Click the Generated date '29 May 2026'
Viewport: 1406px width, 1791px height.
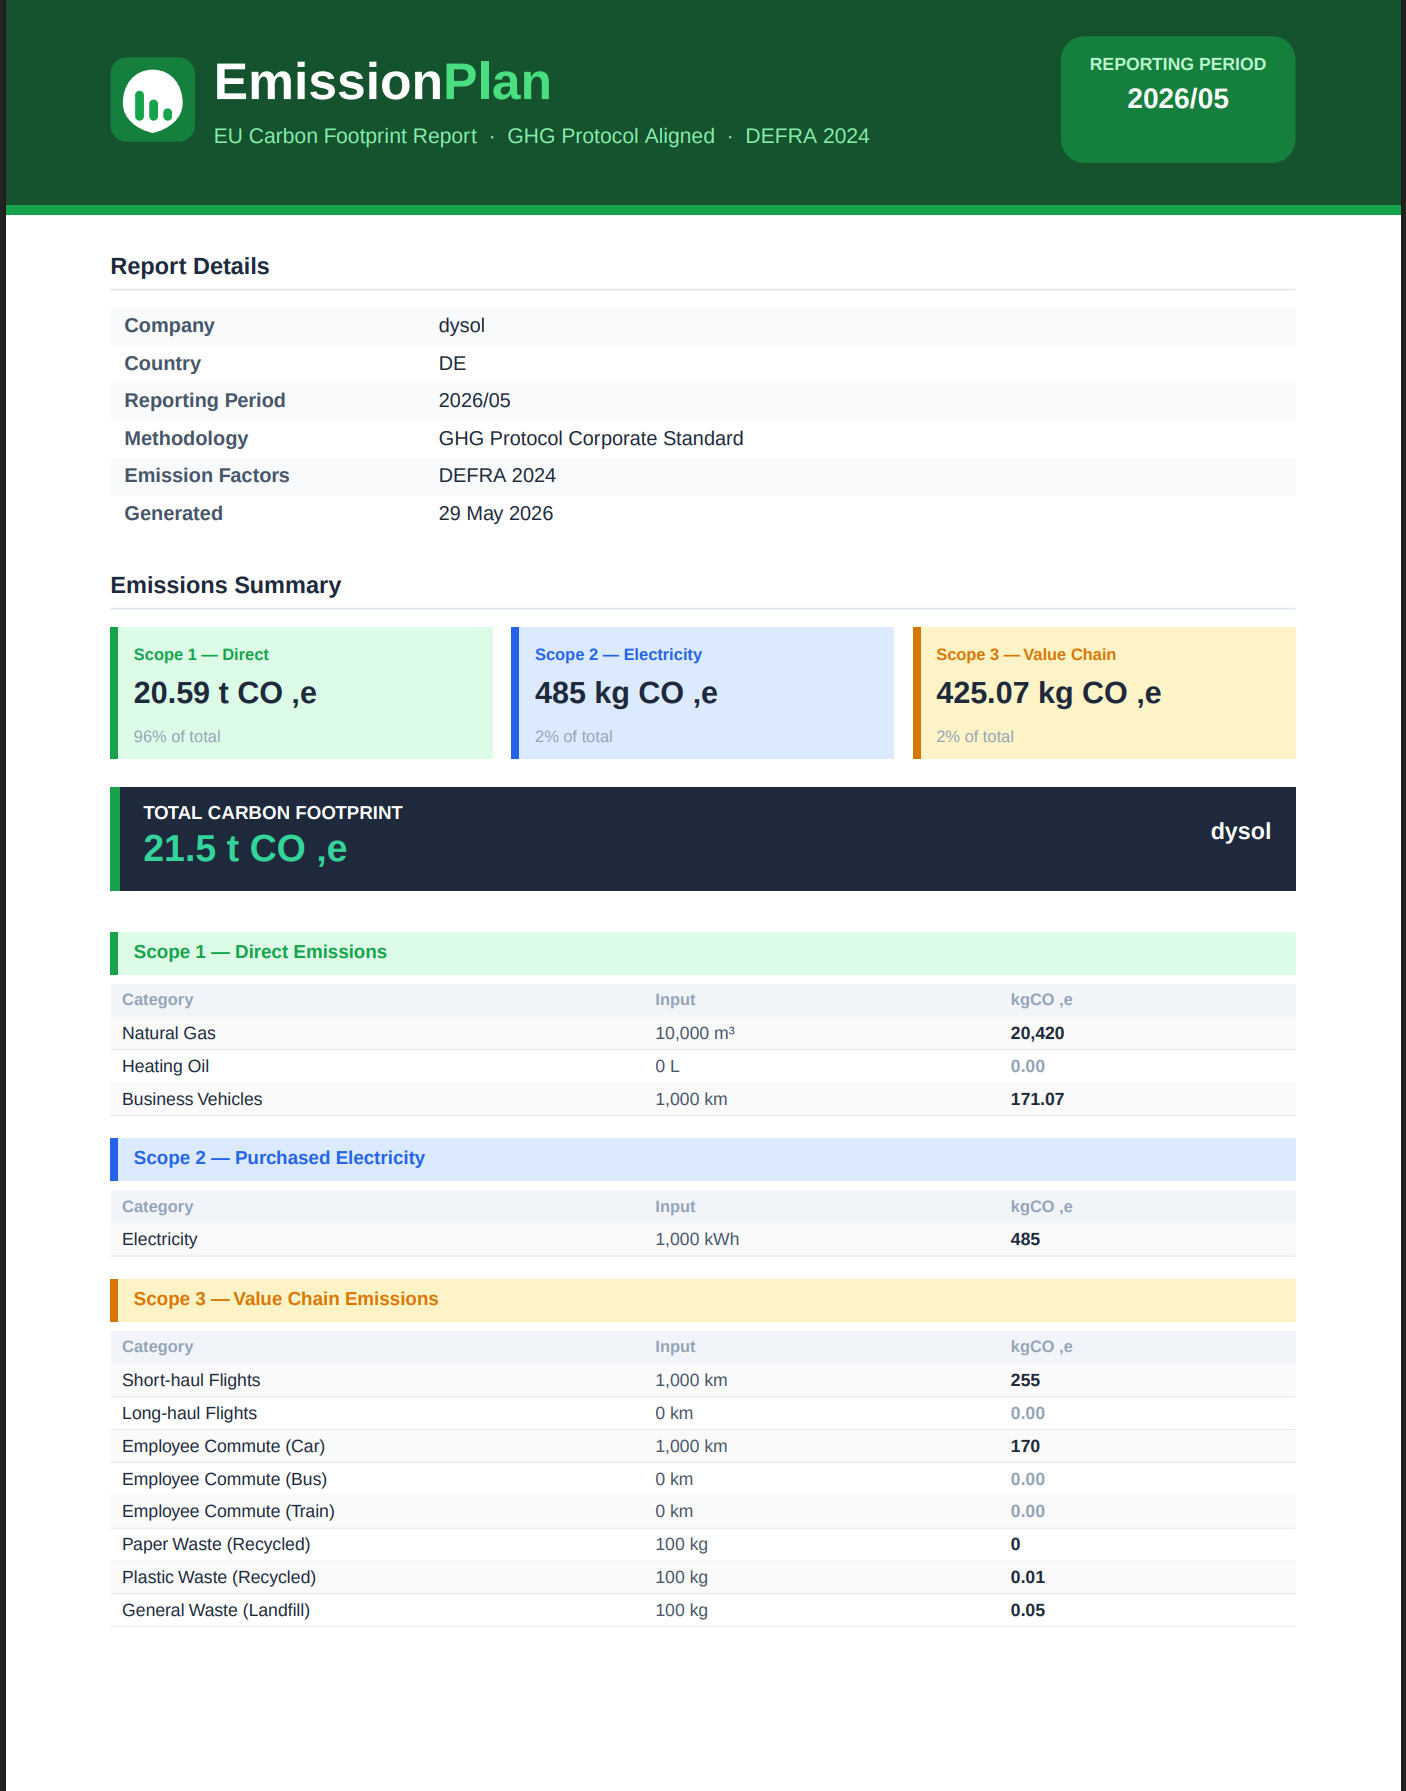(x=496, y=514)
